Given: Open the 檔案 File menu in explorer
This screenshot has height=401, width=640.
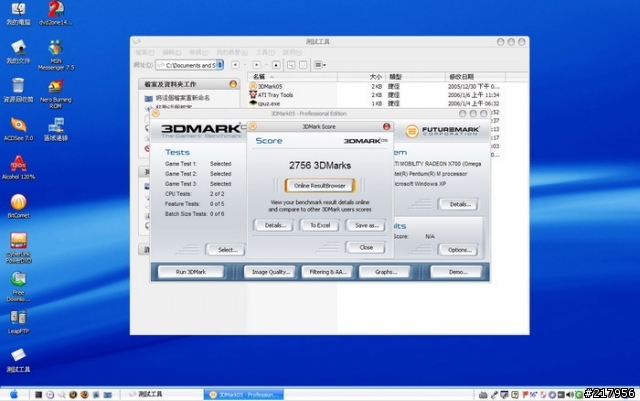Looking at the screenshot, I should [144, 52].
